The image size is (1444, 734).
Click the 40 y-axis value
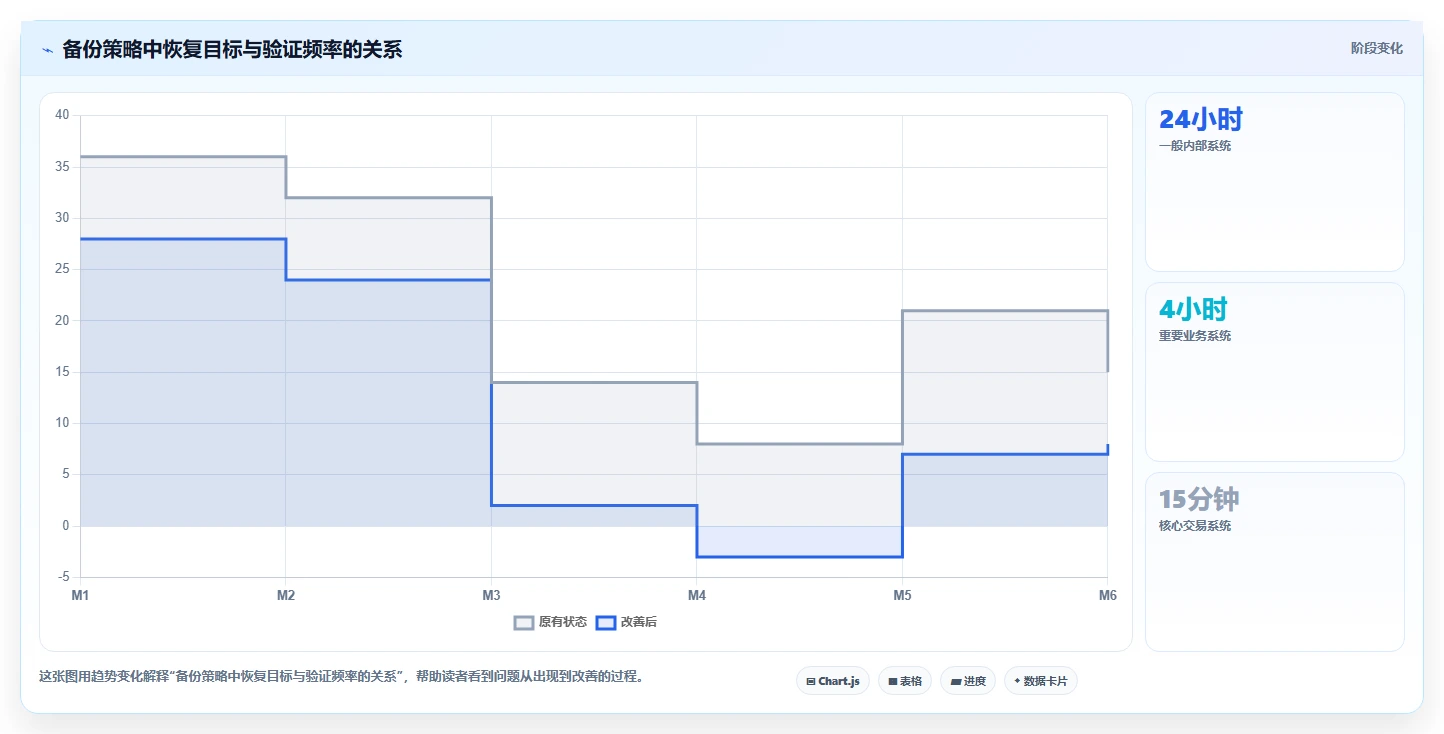[x=62, y=115]
